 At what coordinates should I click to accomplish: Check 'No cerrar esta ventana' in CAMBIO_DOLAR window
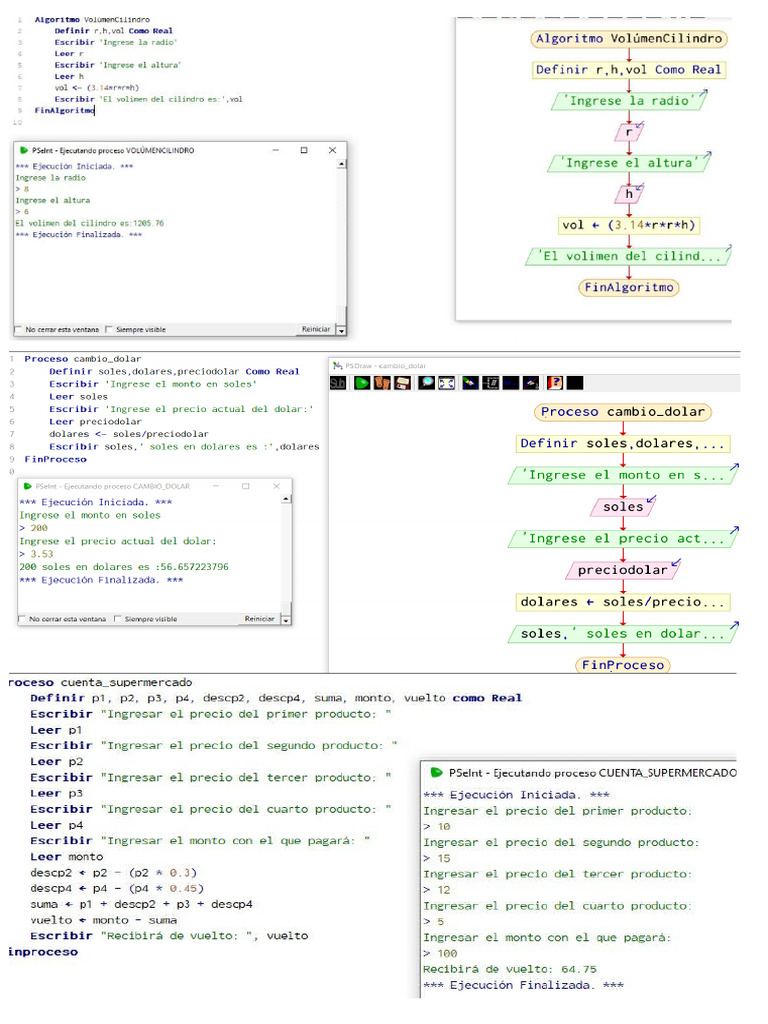23,619
